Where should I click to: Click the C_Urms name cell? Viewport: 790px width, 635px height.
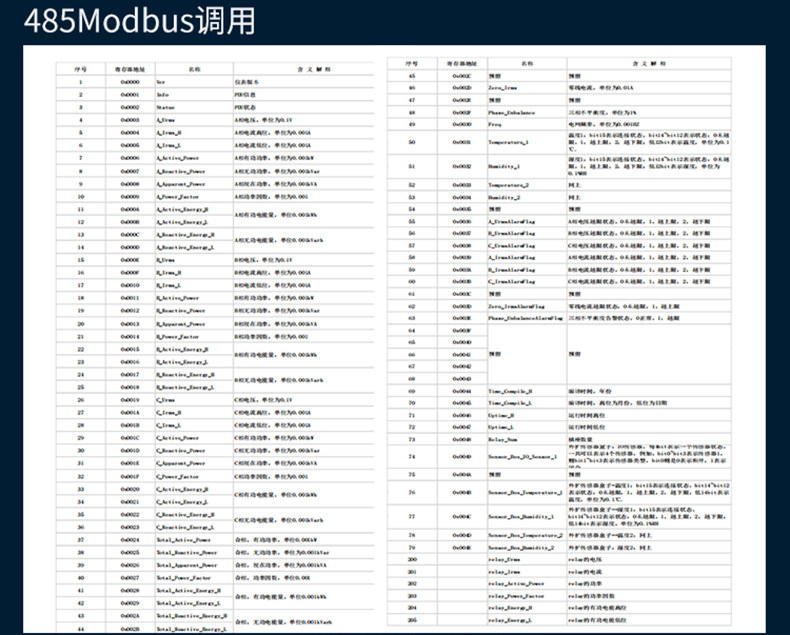click(x=167, y=400)
